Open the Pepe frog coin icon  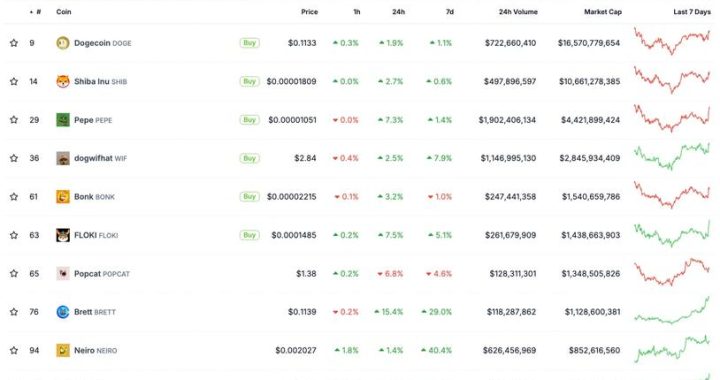[x=63, y=120]
